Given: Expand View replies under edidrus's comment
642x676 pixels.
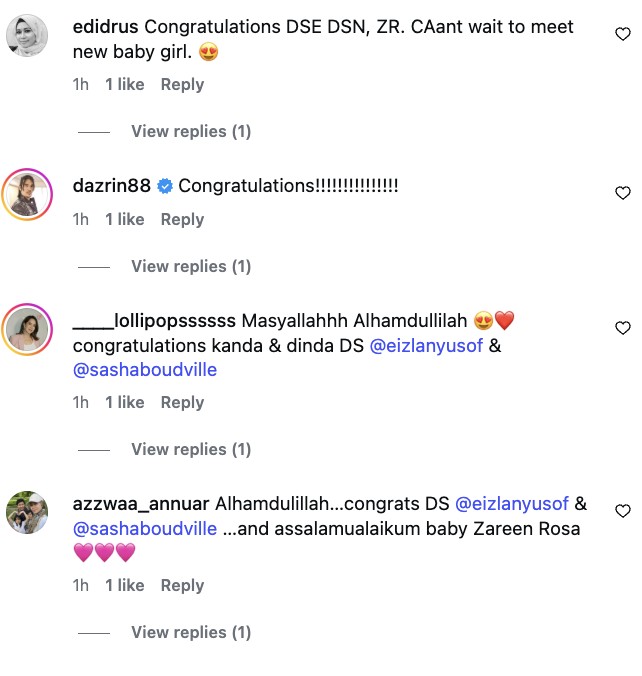Looking at the screenshot, I should tap(191, 131).
